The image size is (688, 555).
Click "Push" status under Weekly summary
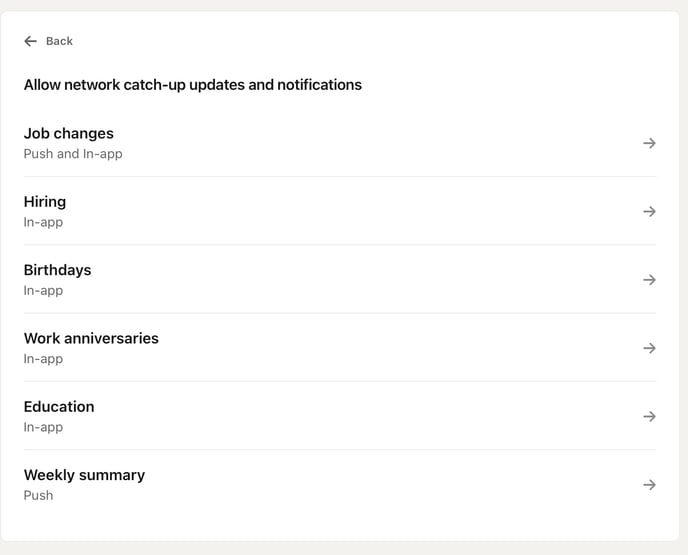tap(38, 495)
